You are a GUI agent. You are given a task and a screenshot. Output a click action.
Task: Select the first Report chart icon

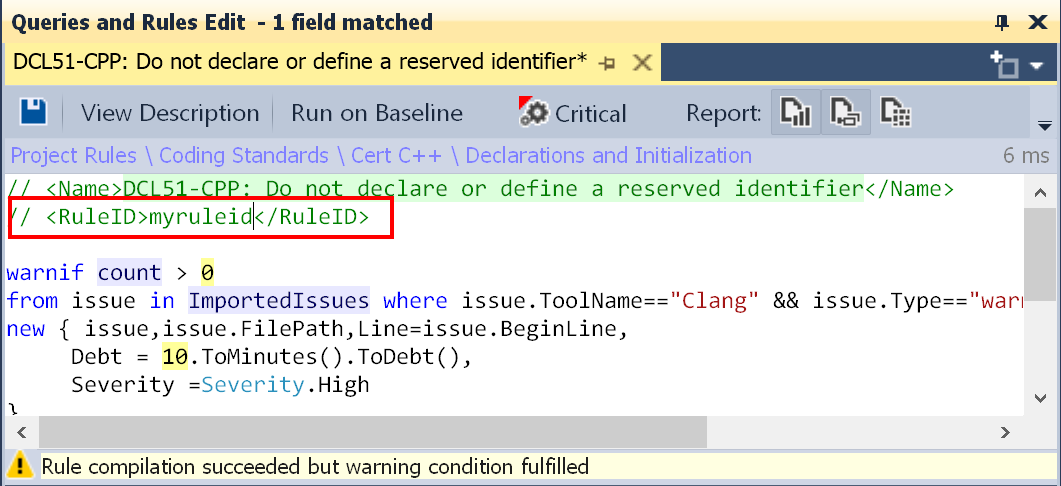(795, 113)
